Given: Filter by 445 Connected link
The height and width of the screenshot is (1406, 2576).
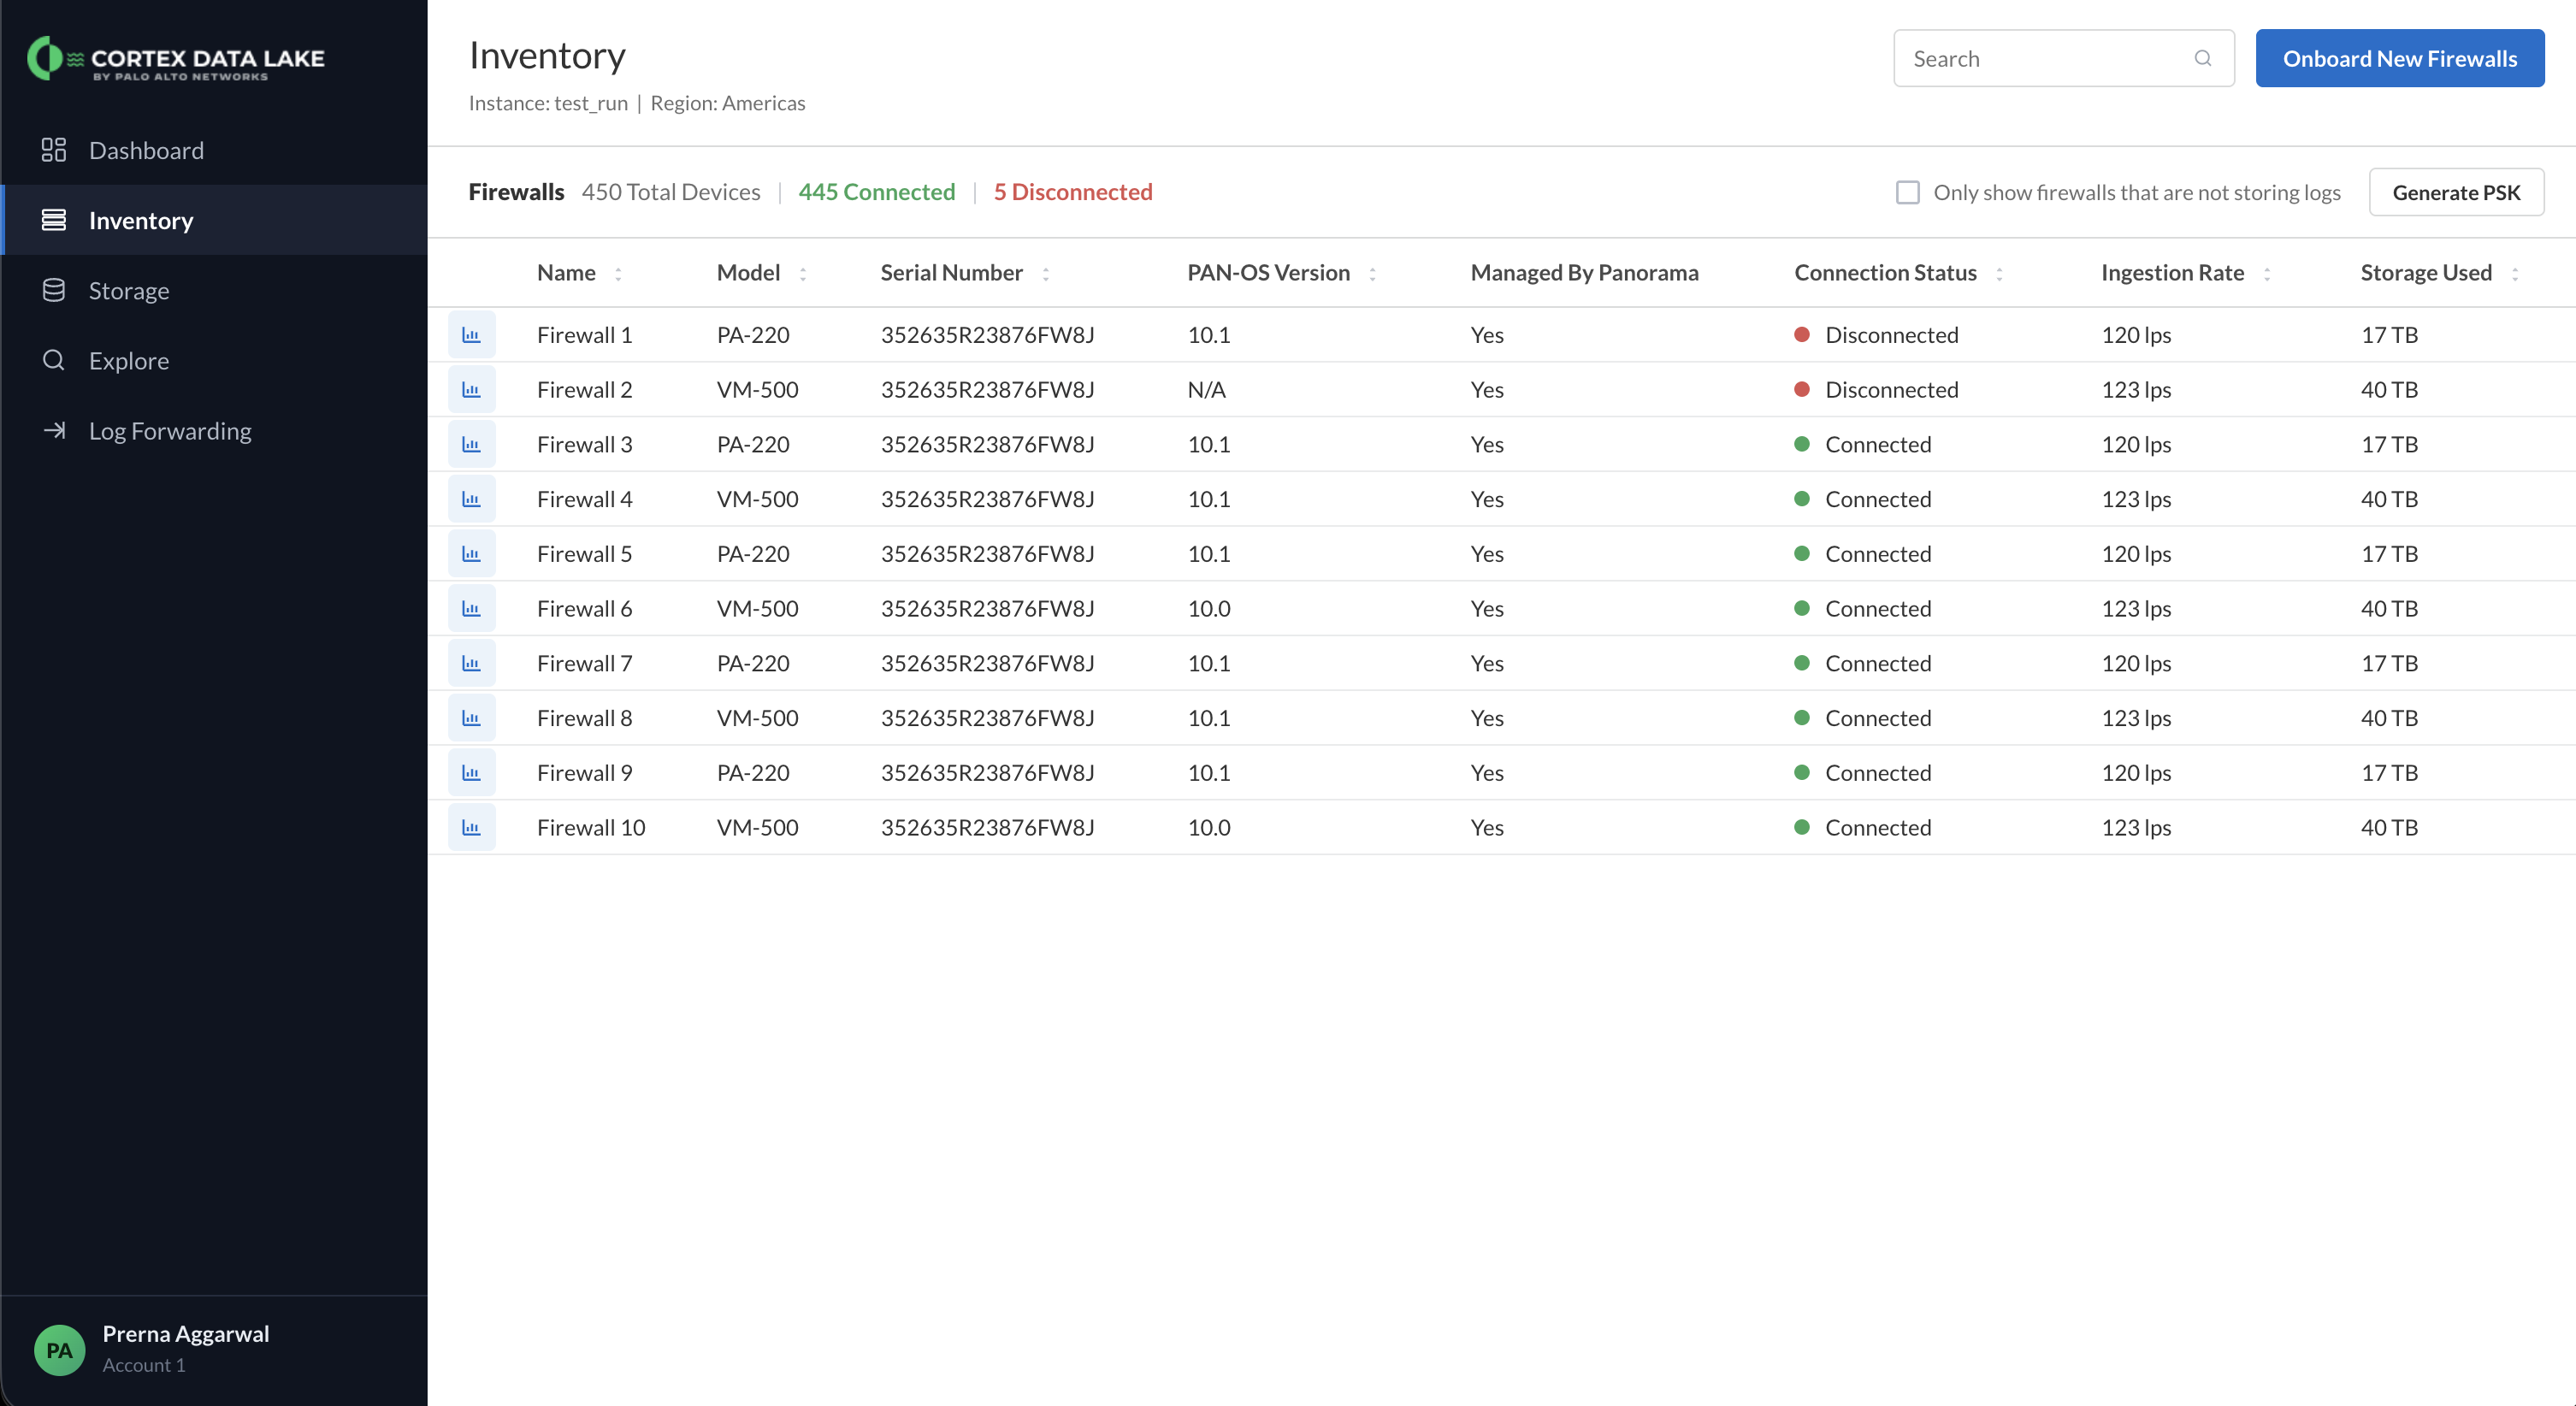Looking at the screenshot, I should (x=876, y=192).
